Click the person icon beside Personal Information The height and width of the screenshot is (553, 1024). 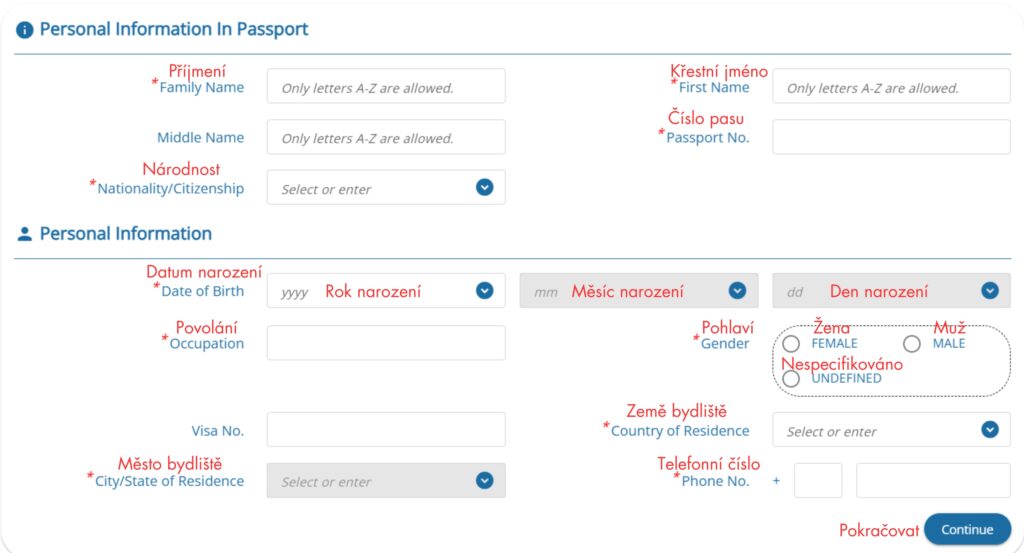pos(25,234)
